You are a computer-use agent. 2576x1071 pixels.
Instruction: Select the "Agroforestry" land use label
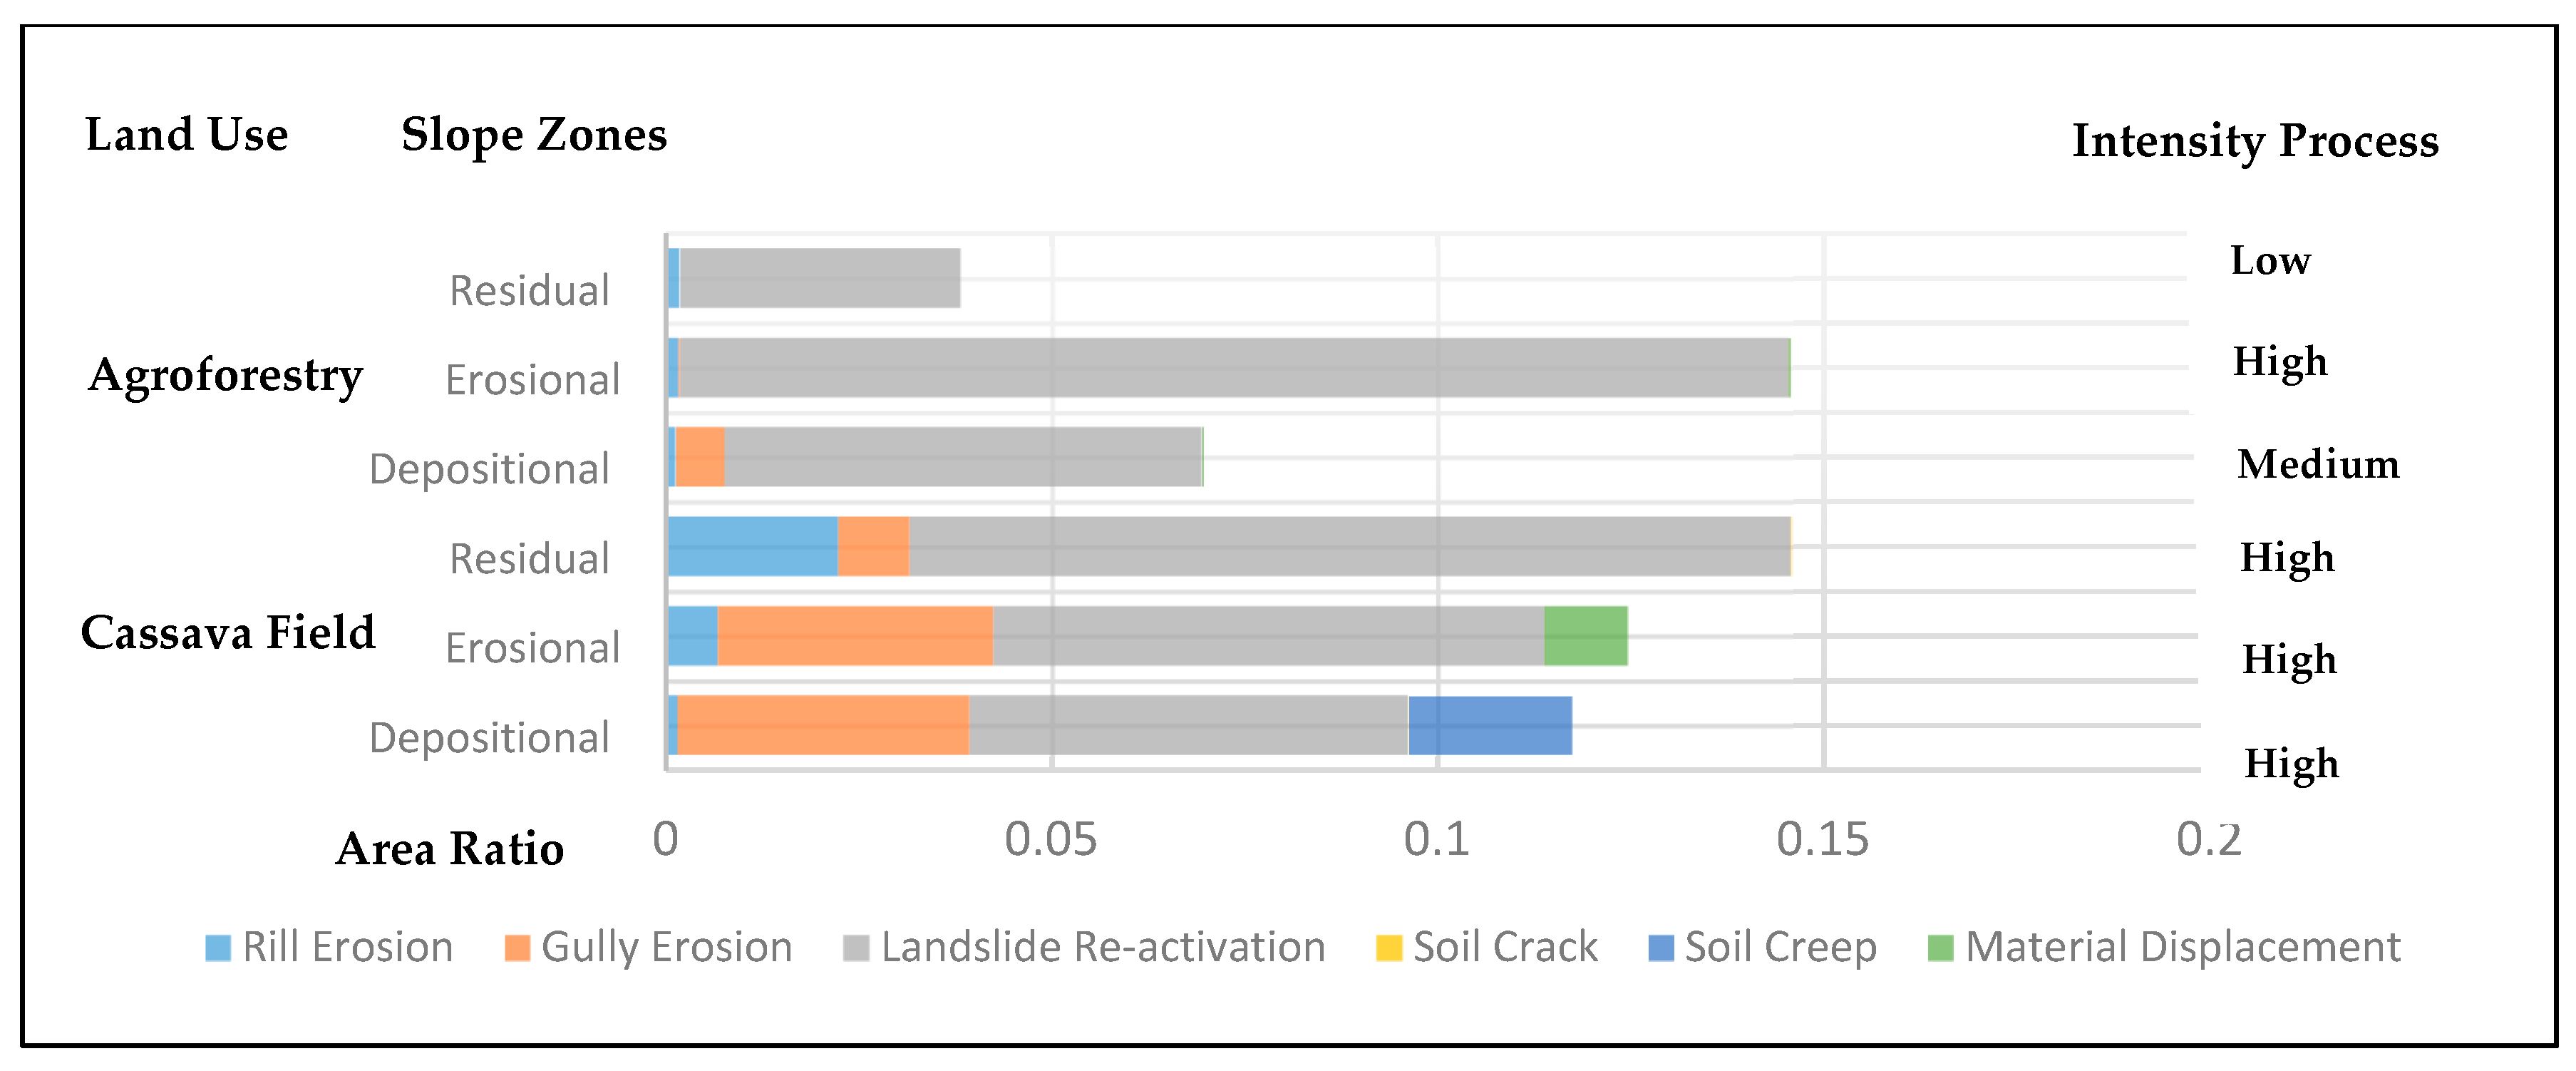pyautogui.click(x=225, y=376)
